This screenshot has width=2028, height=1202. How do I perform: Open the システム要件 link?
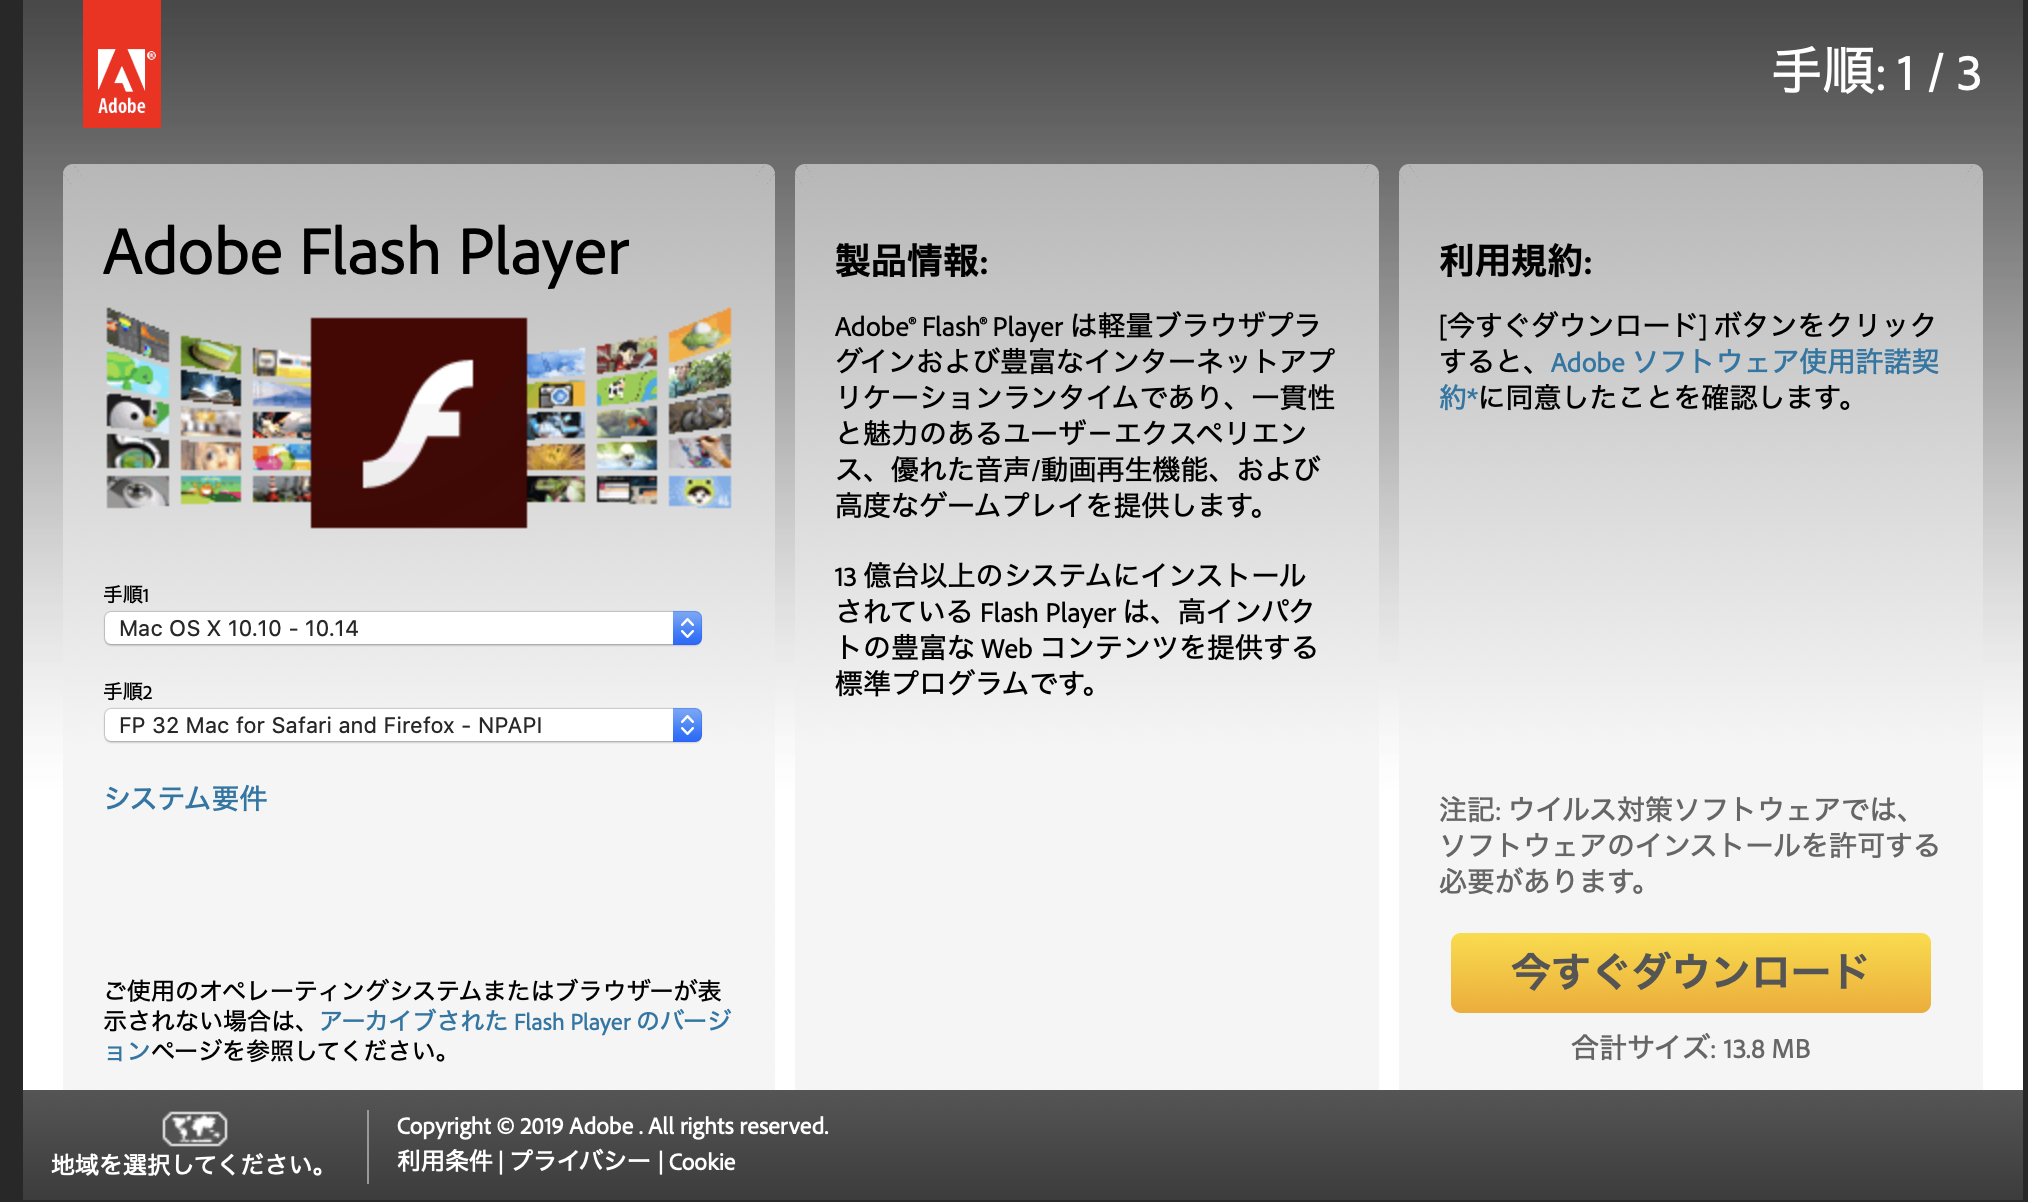[186, 798]
